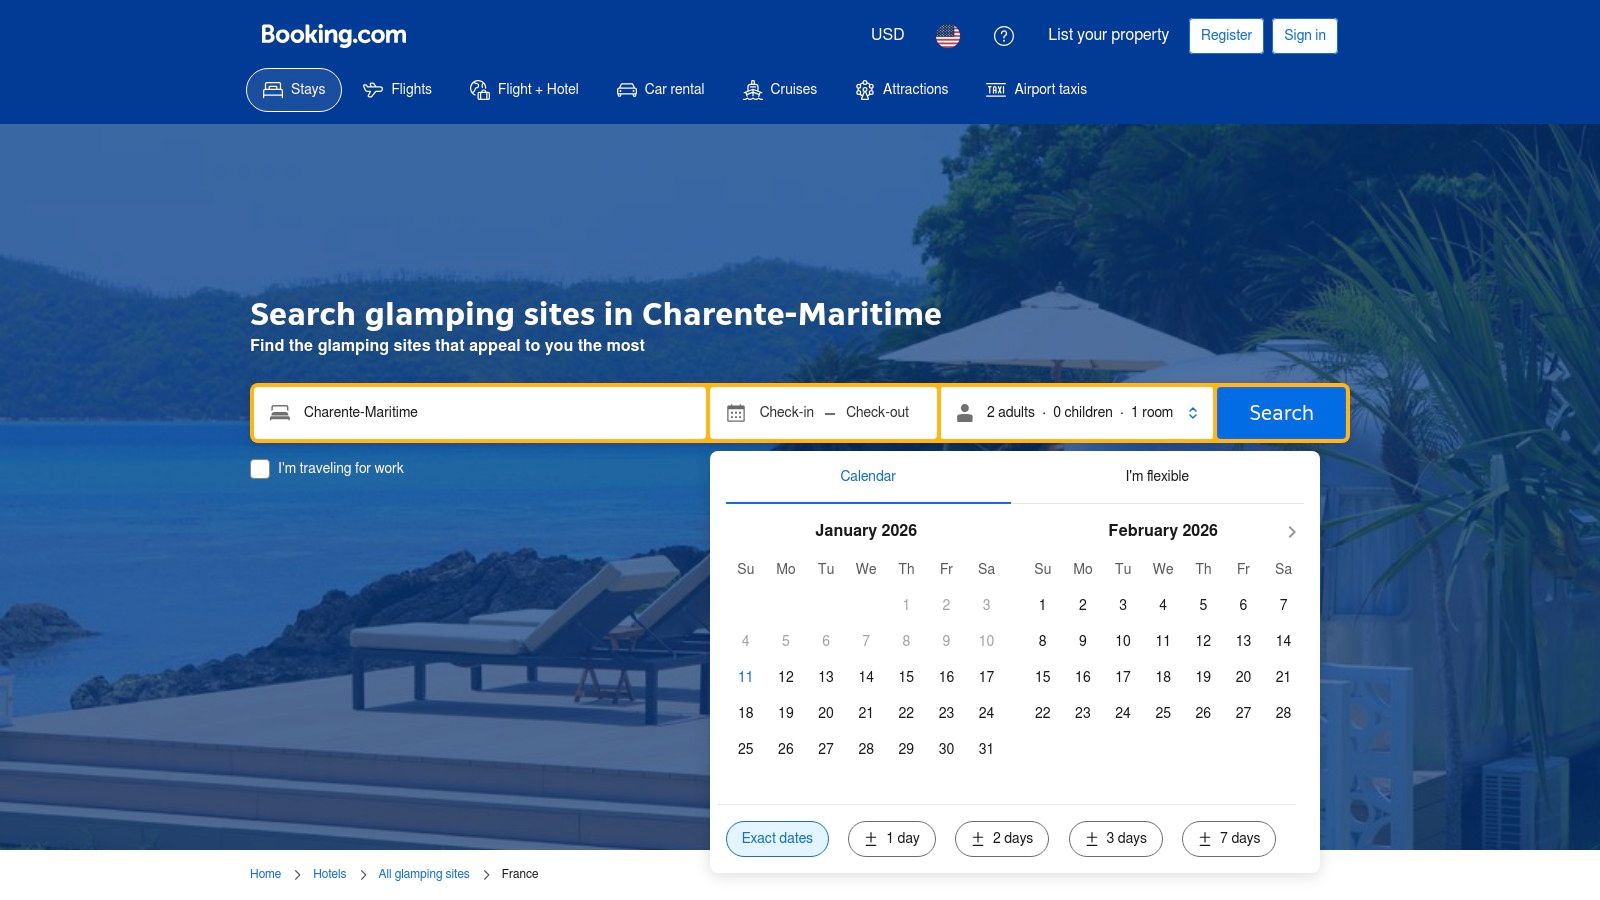Click the Hotels breadcrumb link

(x=329, y=874)
